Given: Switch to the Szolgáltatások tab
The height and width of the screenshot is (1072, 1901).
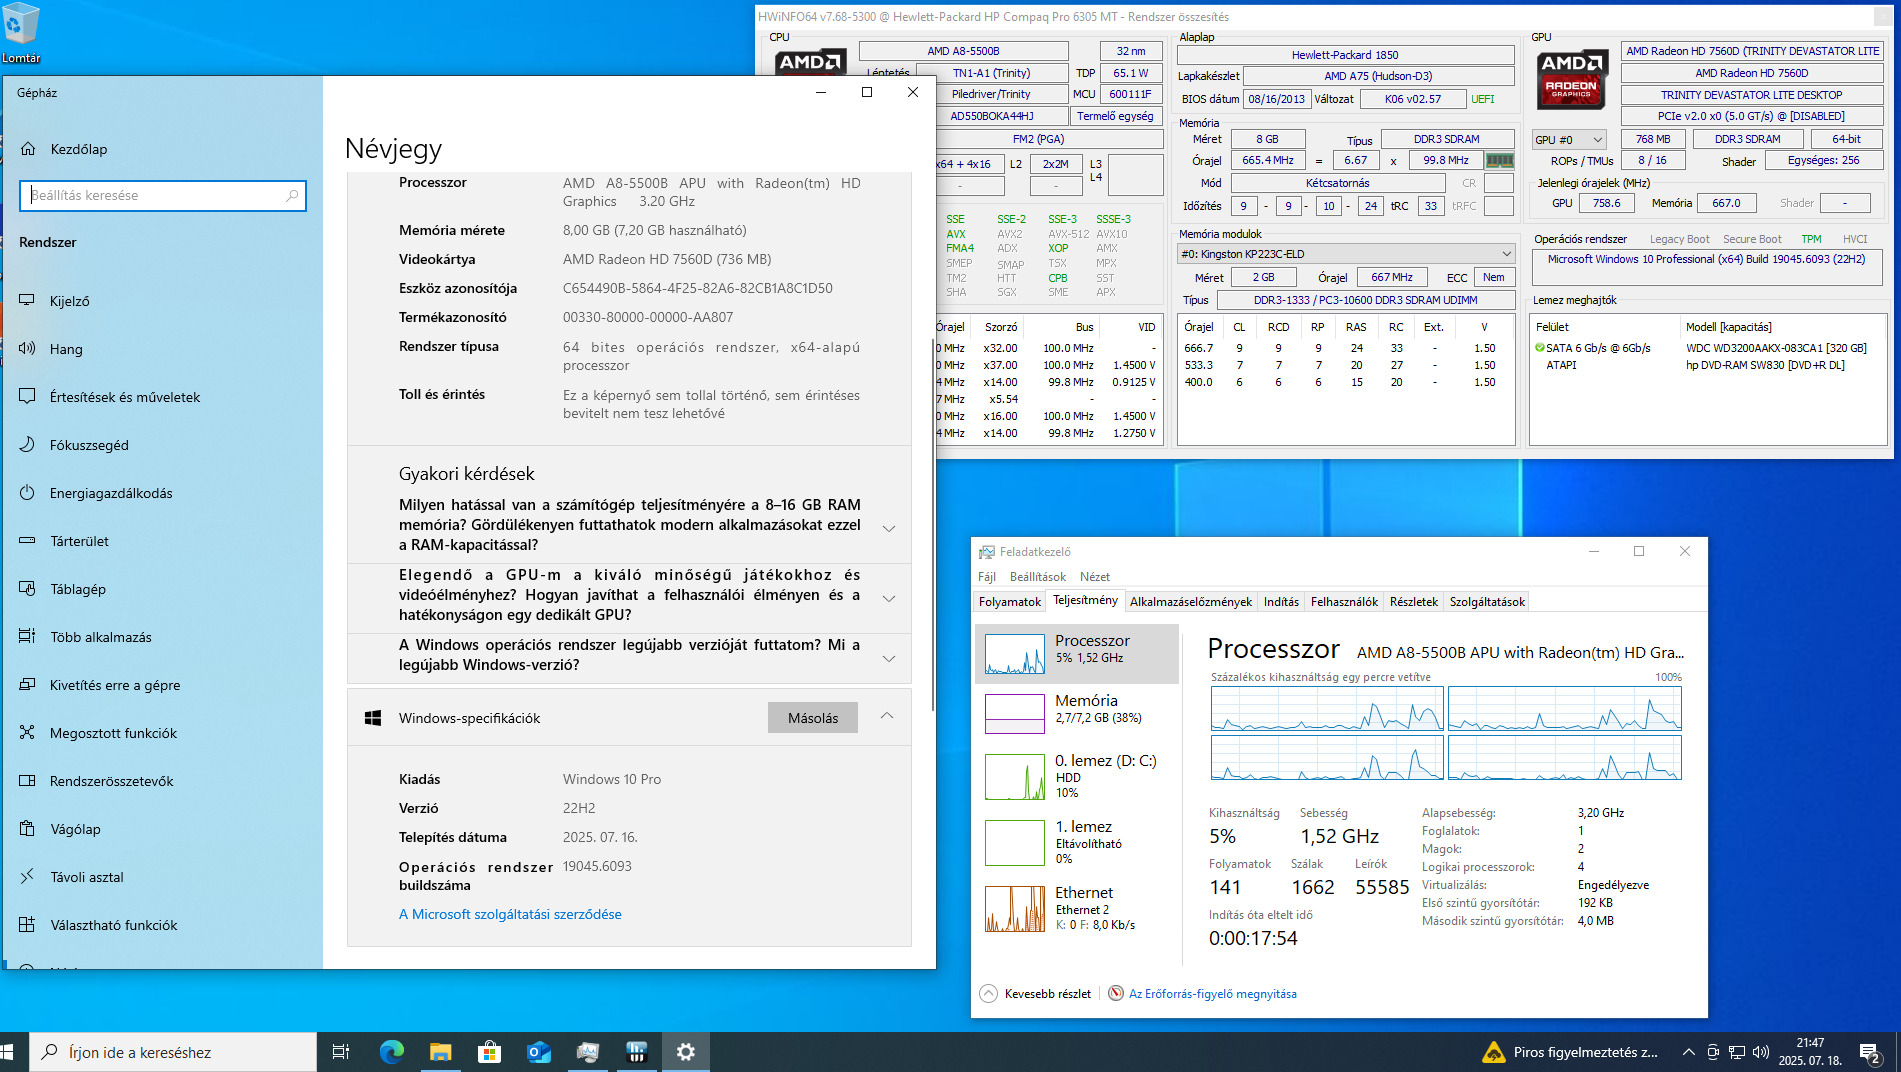Looking at the screenshot, I should (1487, 602).
